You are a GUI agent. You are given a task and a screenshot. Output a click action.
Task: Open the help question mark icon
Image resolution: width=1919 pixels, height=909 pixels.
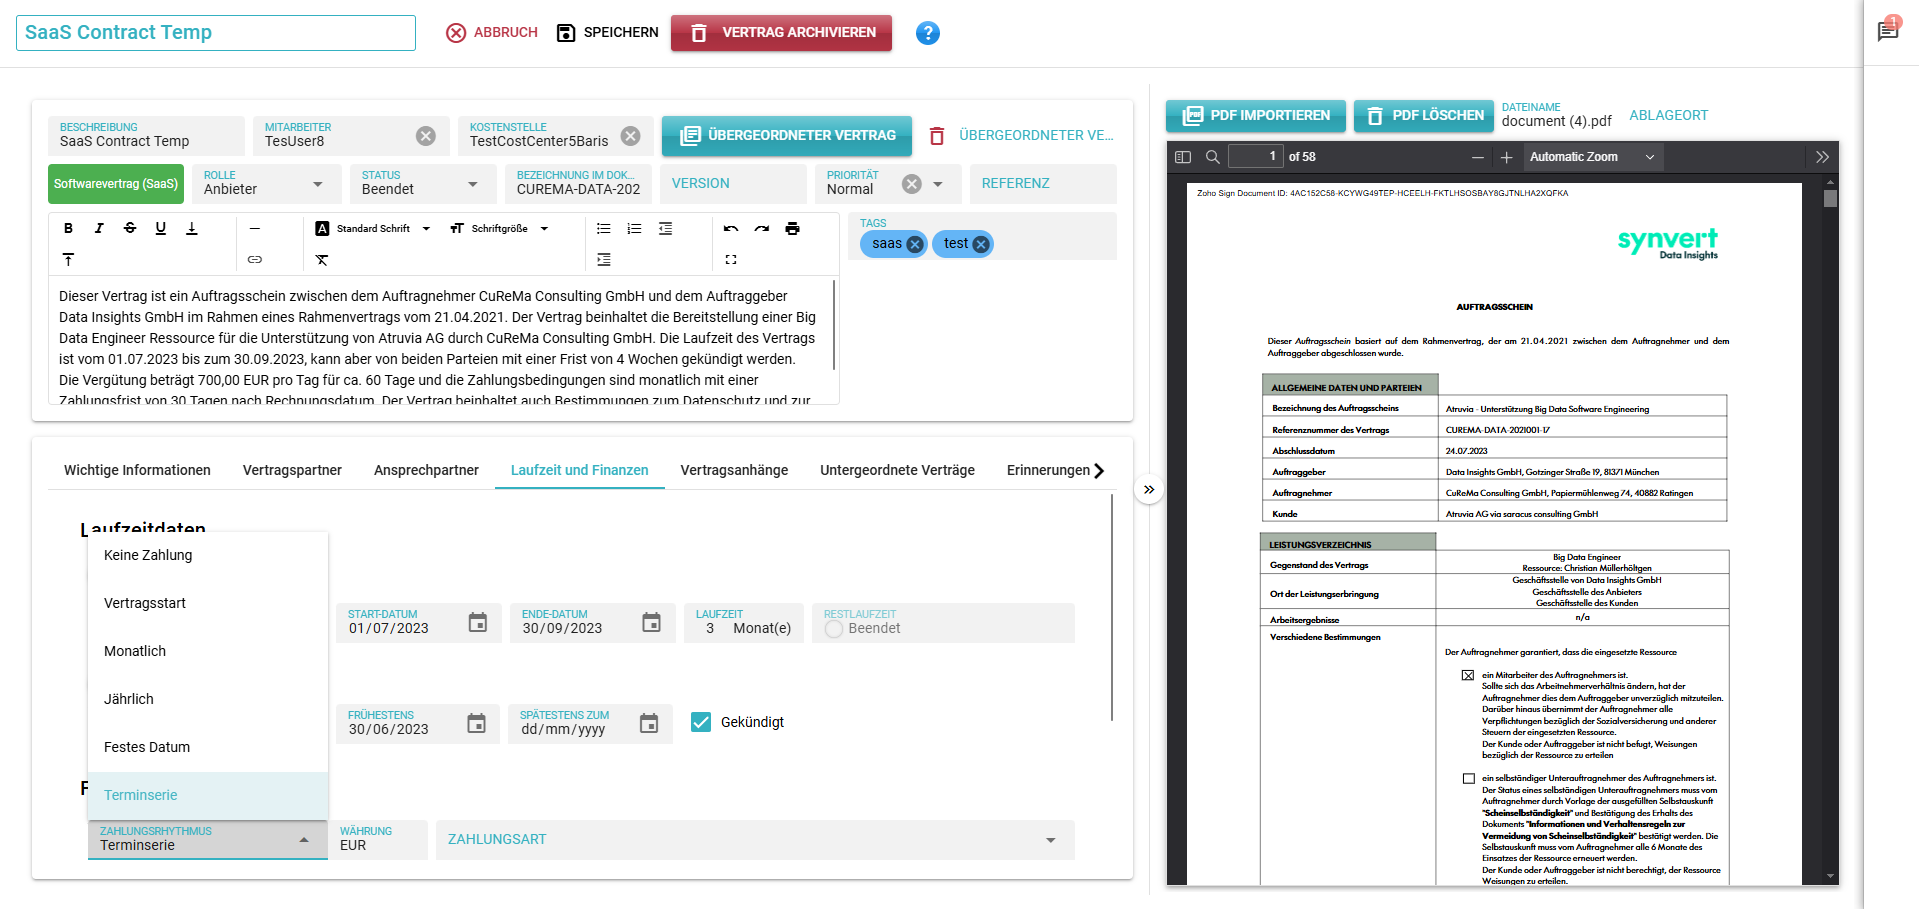coord(927,33)
